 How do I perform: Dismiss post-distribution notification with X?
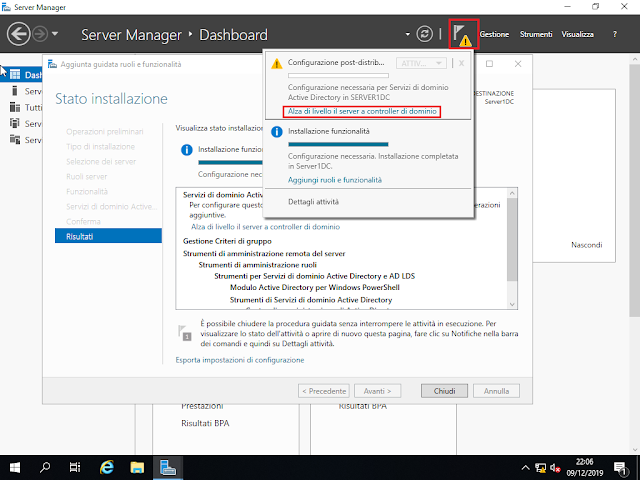461,63
